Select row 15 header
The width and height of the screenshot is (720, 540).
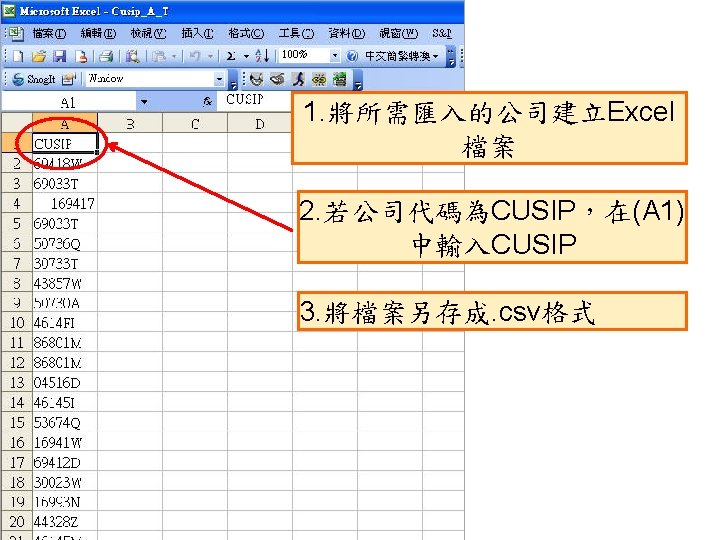[x=17, y=422]
